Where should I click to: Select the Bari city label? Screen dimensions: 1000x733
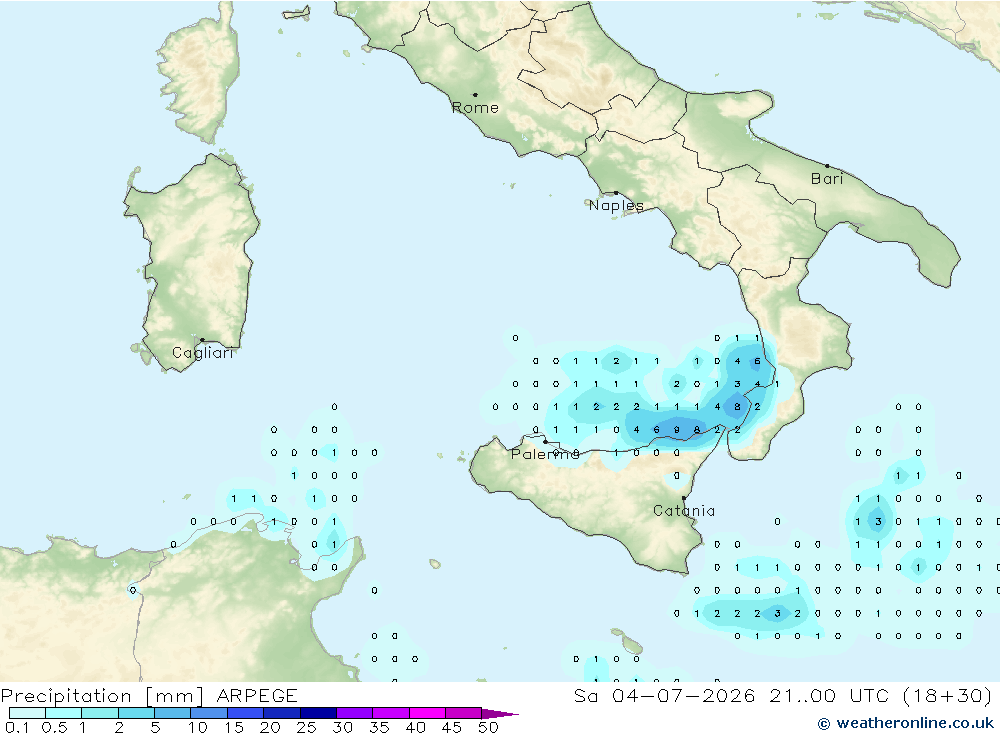pyautogui.click(x=827, y=179)
